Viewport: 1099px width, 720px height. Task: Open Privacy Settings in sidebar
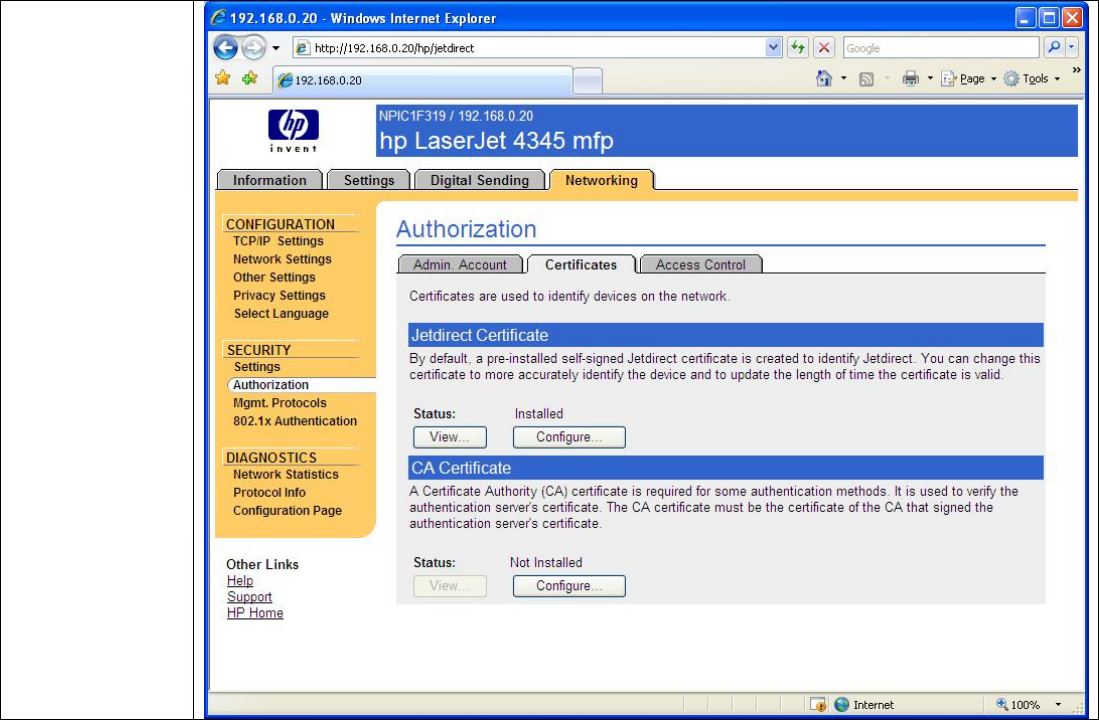[279, 296]
